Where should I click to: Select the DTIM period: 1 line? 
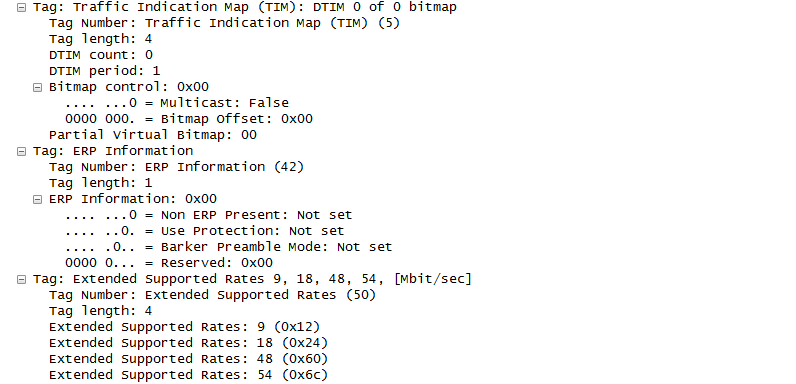coord(105,71)
